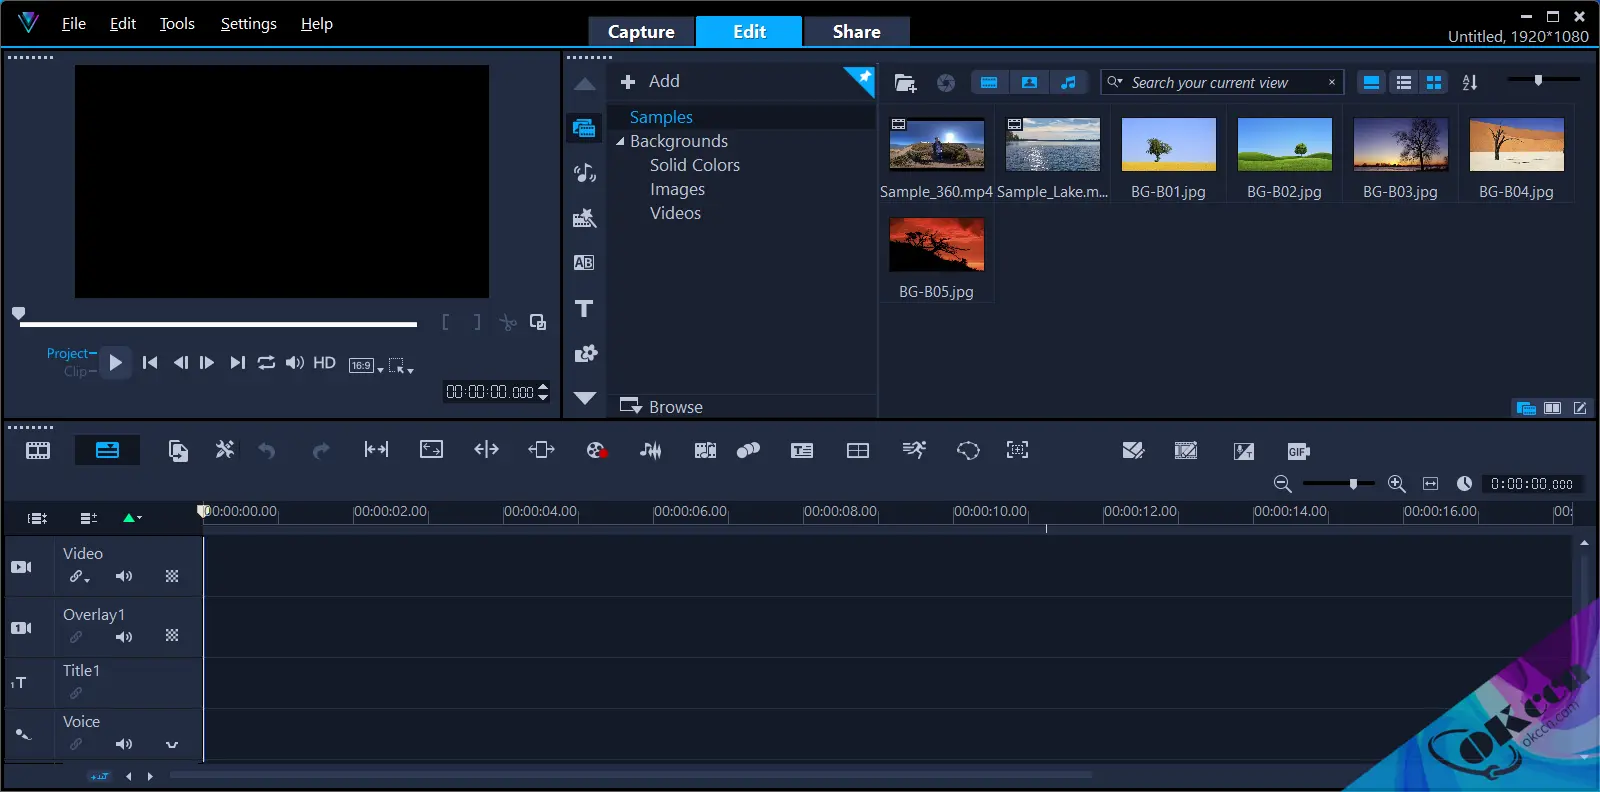Play the project preview
This screenshot has width=1600, height=792.
pos(115,363)
